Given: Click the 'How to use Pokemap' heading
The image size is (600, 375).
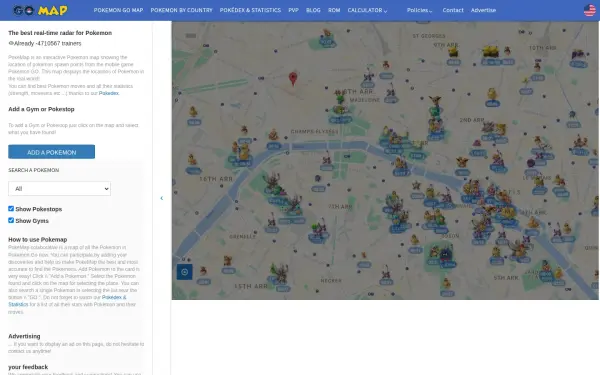Looking at the screenshot, I should 38,240.
